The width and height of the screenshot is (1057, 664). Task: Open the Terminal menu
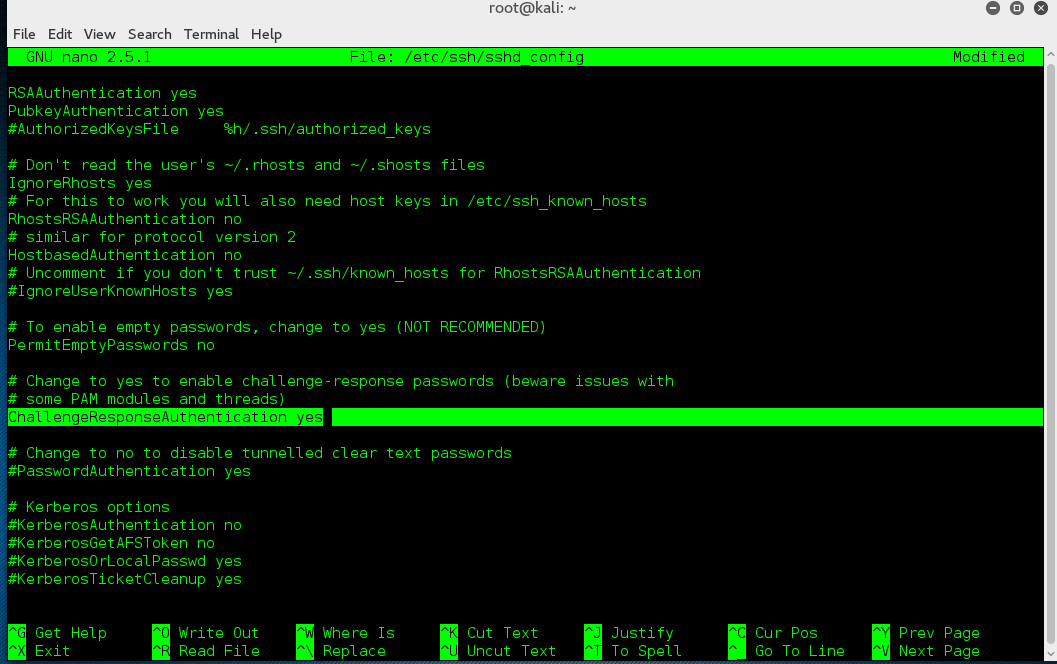(210, 33)
